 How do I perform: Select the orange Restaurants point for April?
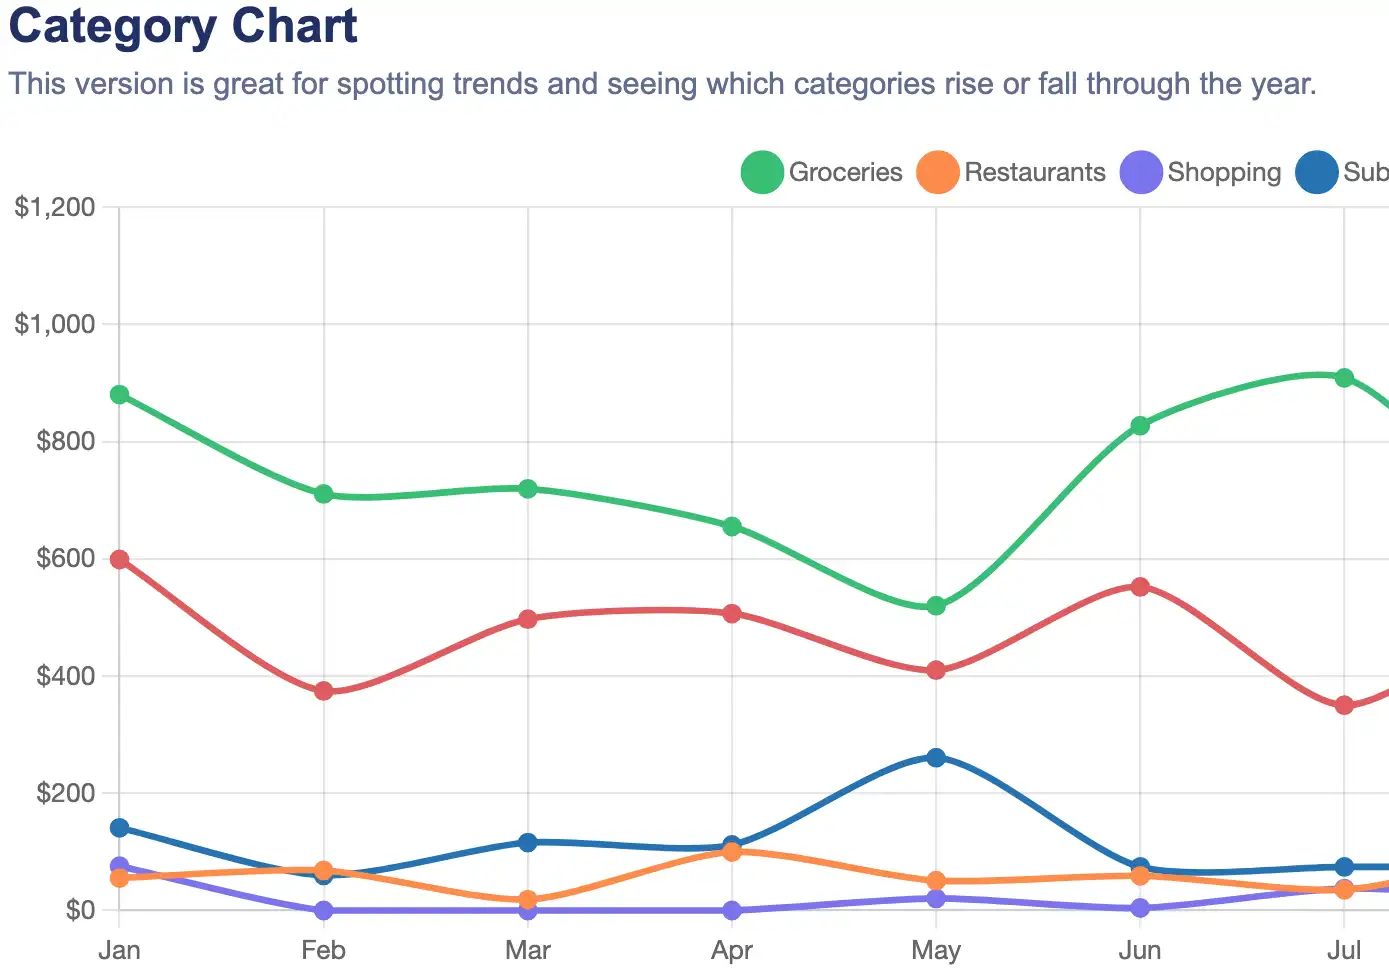[x=732, y=852]
